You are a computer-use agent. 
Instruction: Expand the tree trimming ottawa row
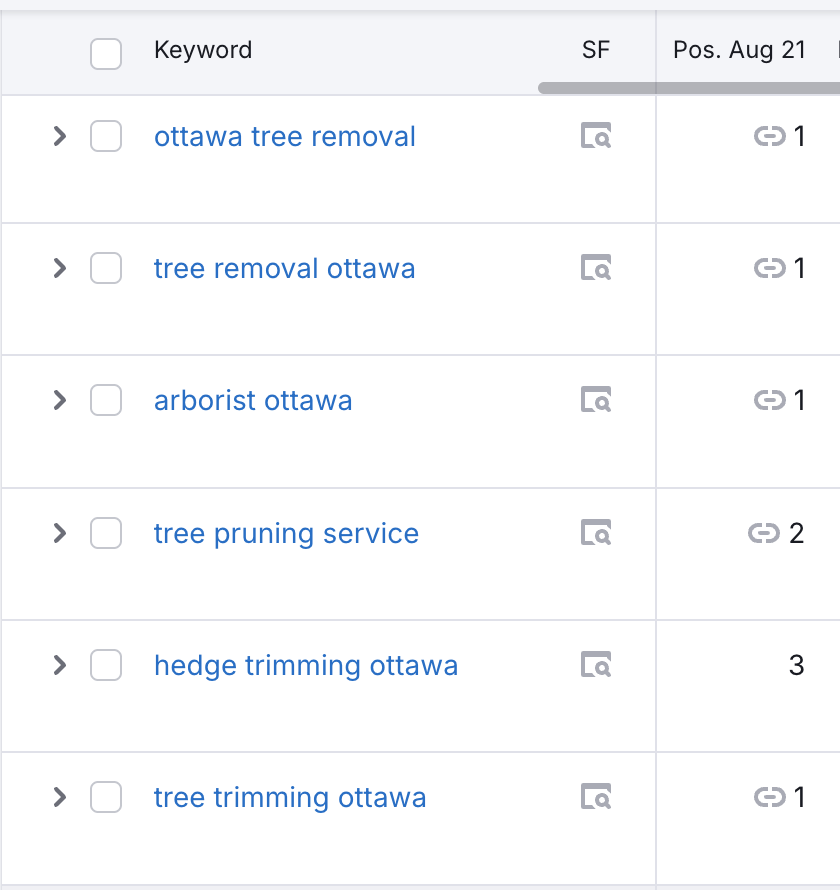tap(60, 796)
